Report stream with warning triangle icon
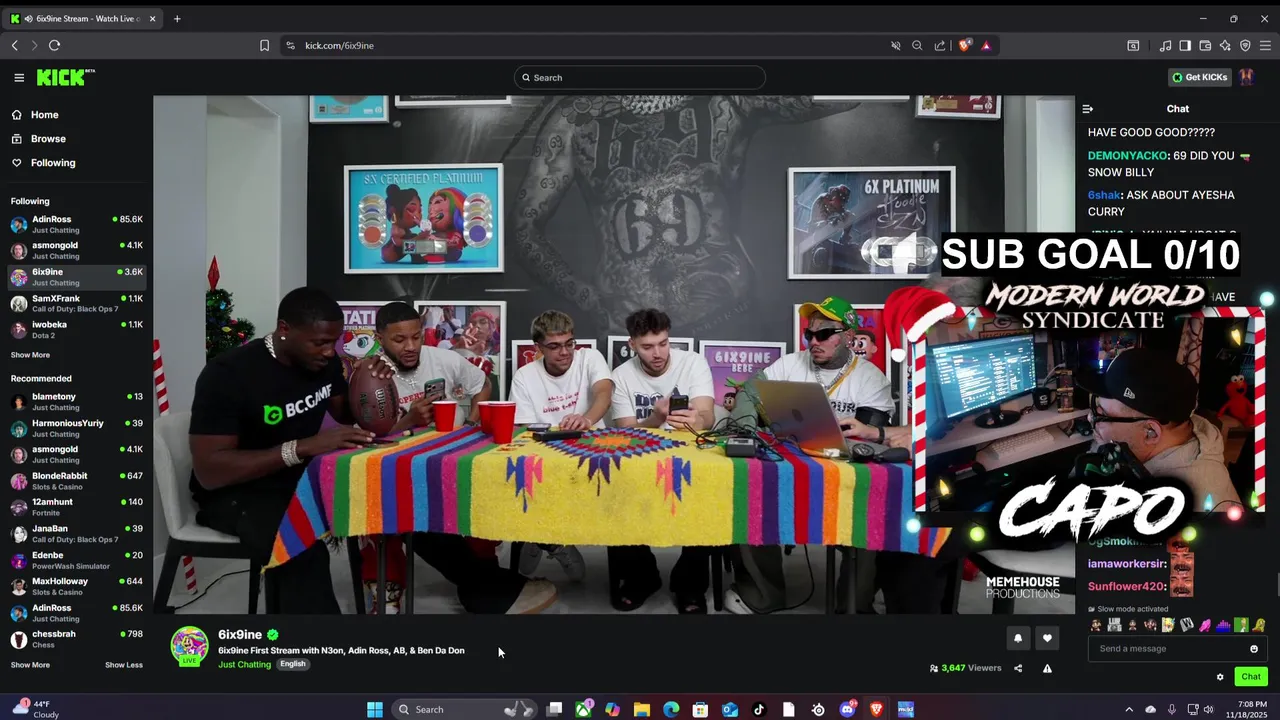Screen dimensions: 1280x720 tap(1047, 668)
